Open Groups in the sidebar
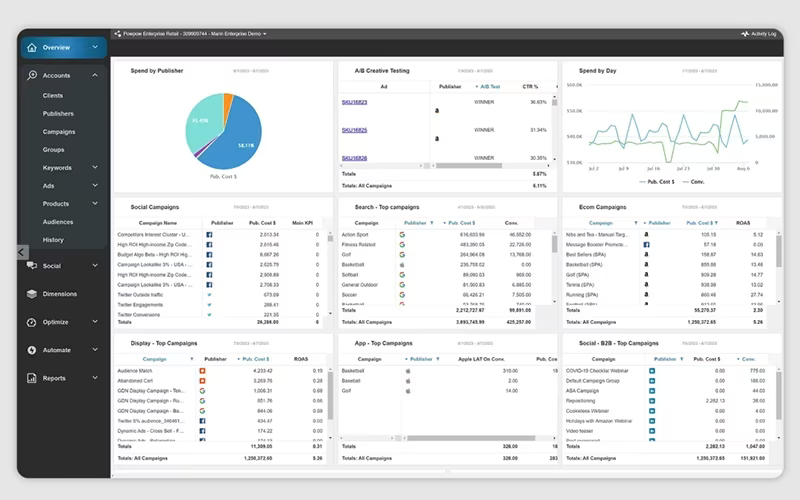 (x=54, y=150)
